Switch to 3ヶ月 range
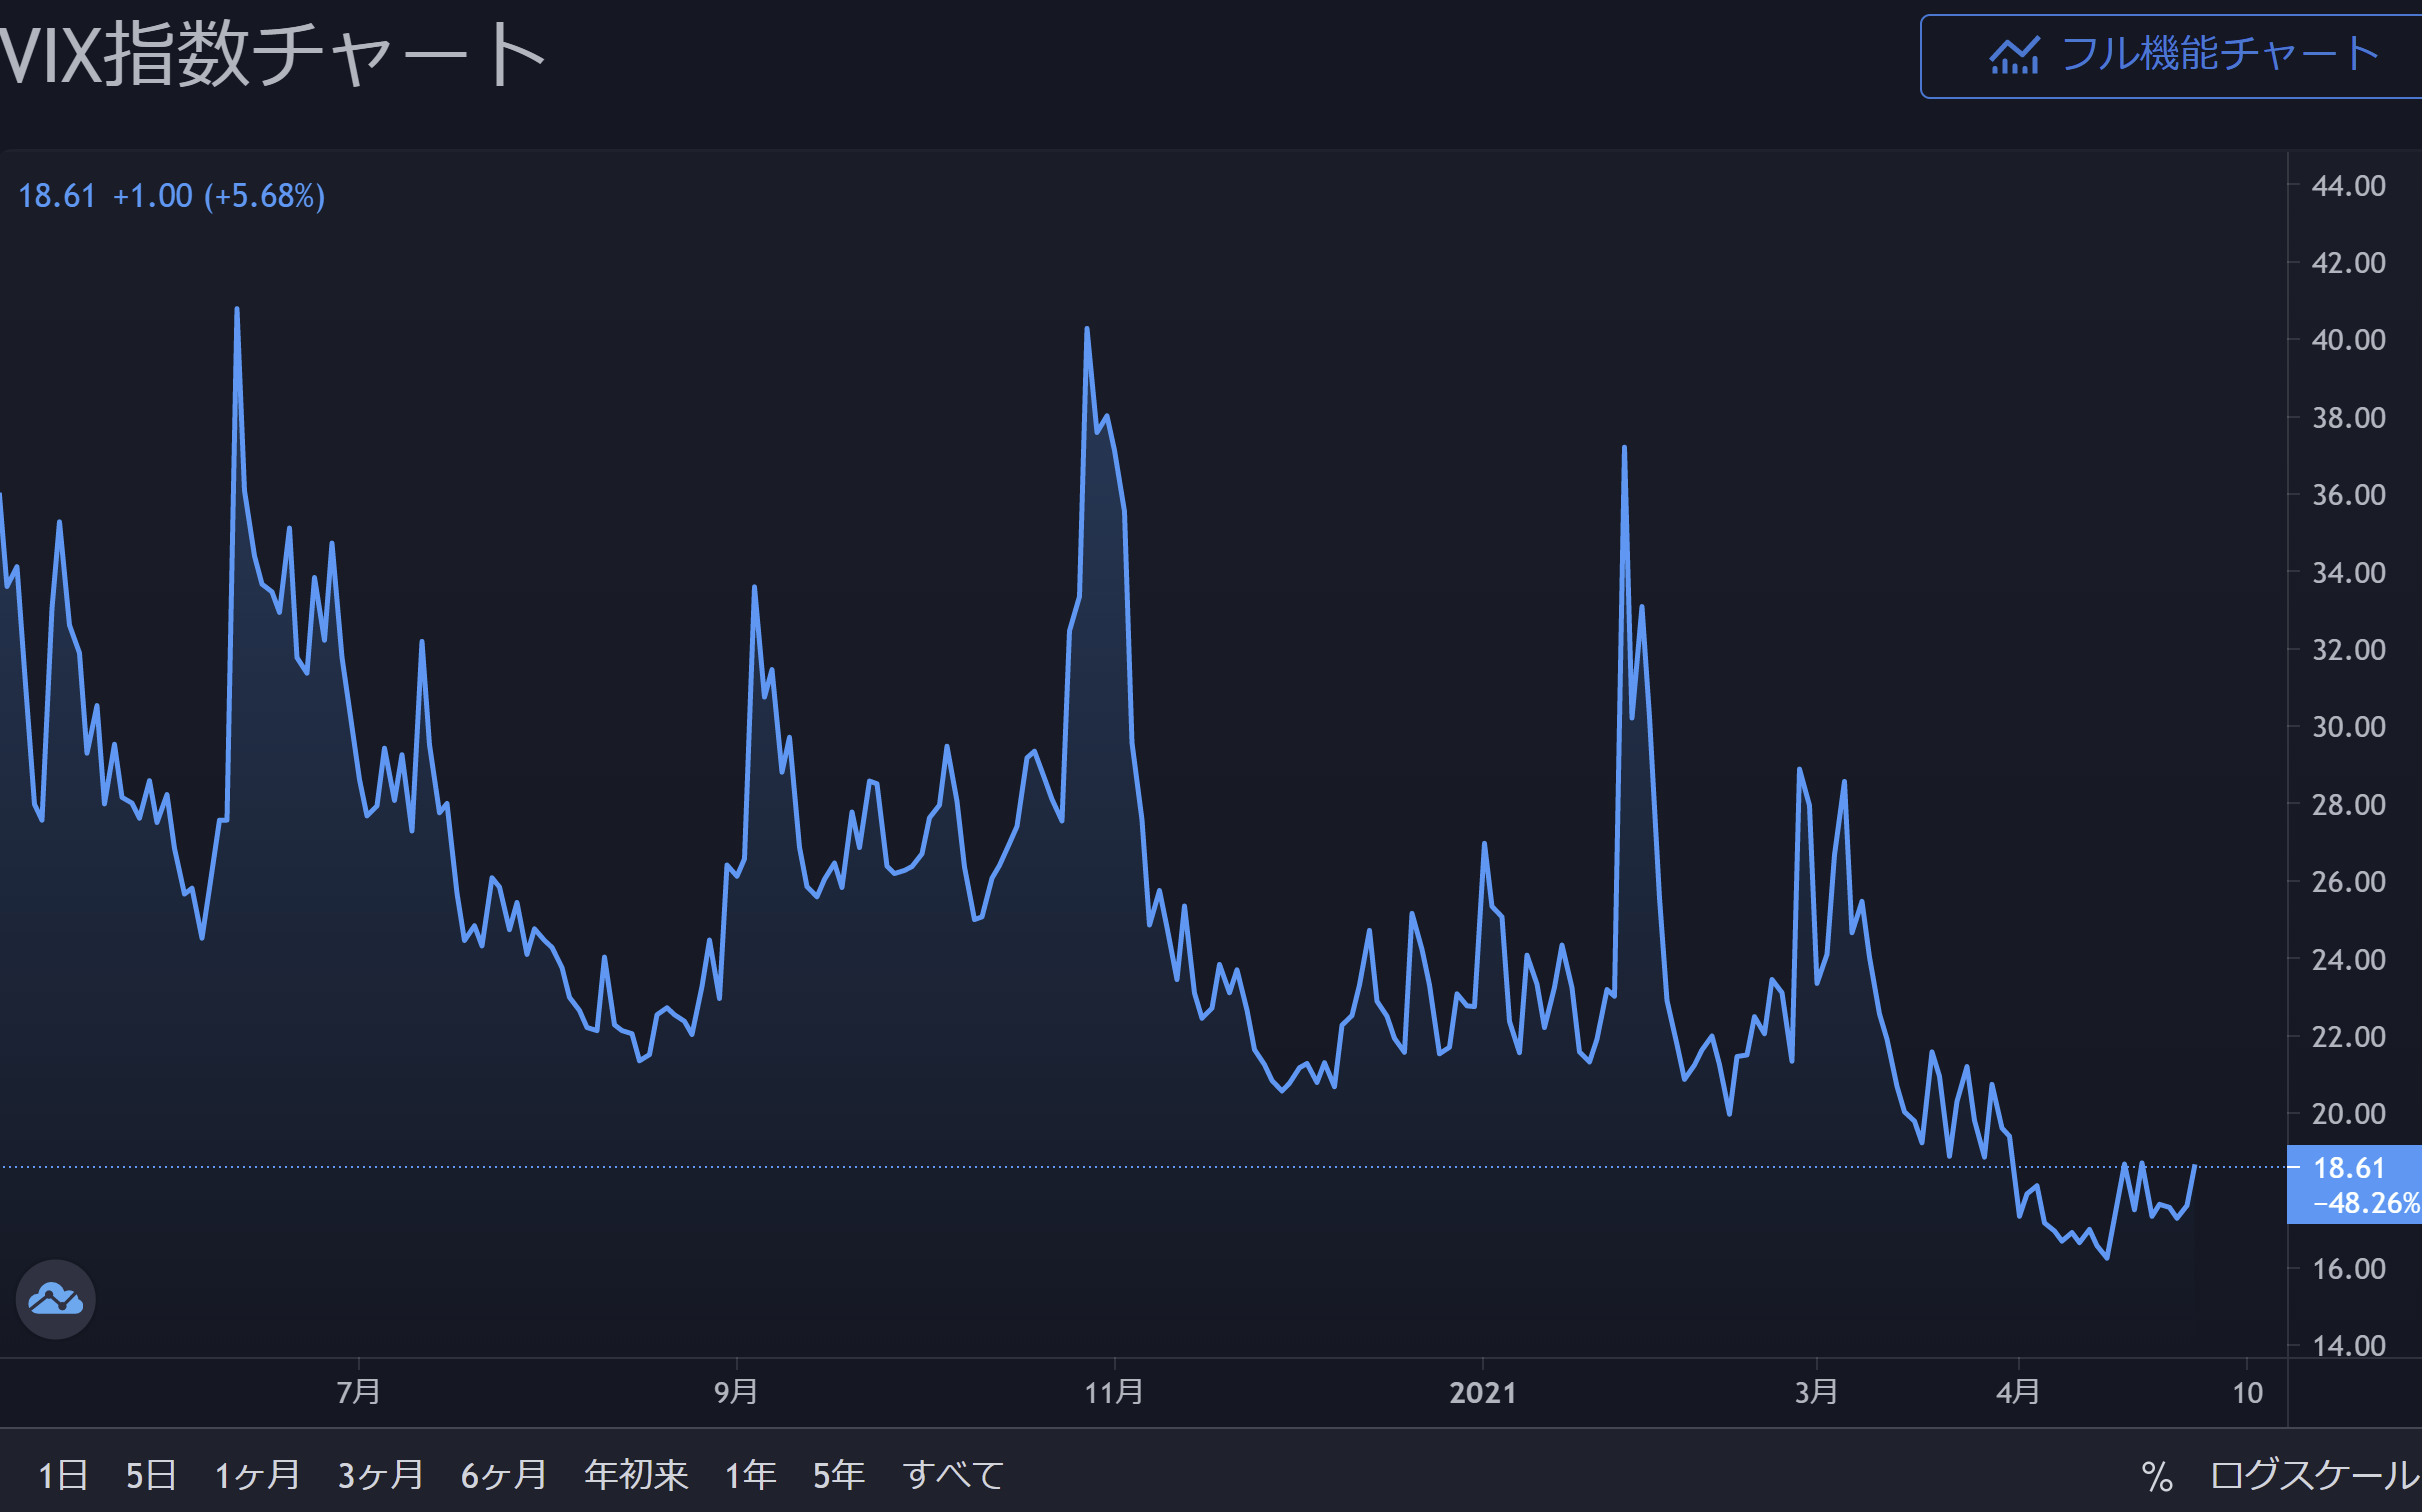 (x=381, y=1475)
